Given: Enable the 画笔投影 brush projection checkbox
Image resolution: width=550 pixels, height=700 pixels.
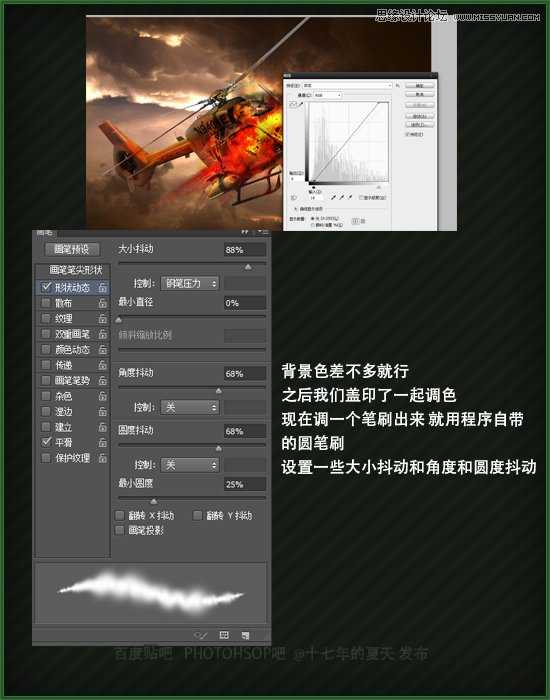Looking at the screenshot, I should tap(120, 530).
